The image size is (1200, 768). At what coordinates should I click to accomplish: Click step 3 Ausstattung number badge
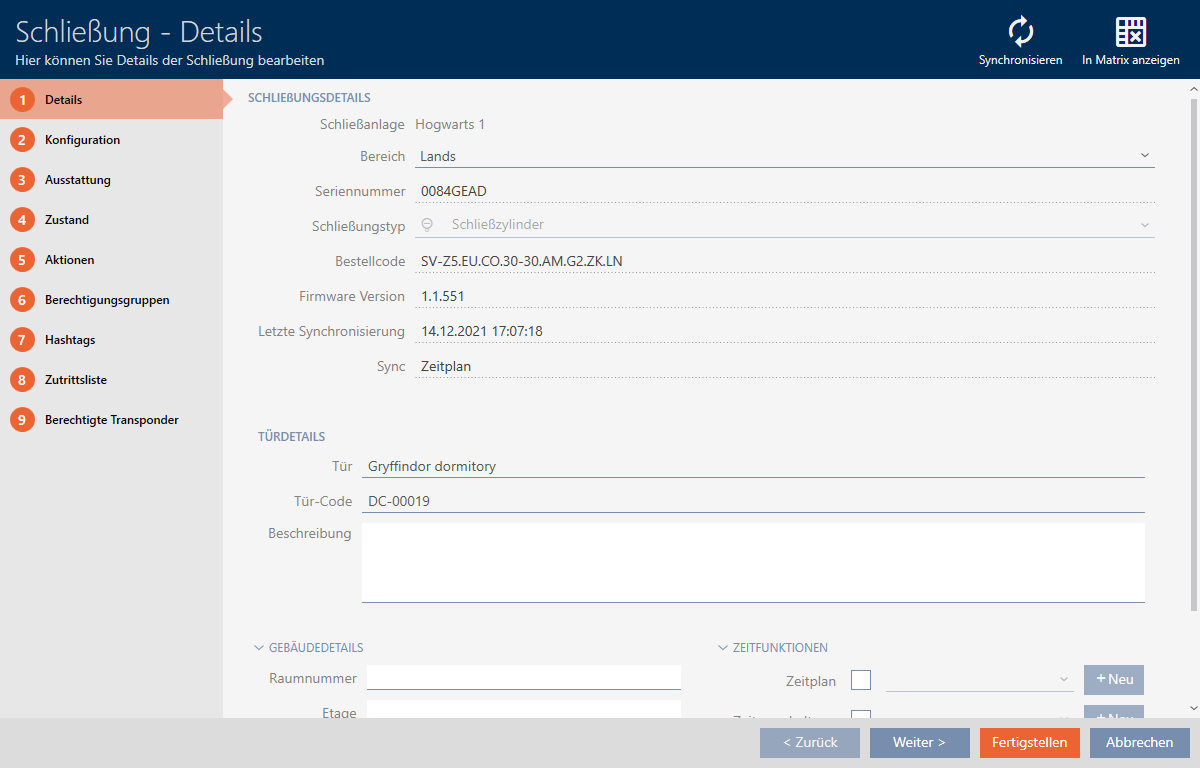pyautogui.click(x=22, y=180)
